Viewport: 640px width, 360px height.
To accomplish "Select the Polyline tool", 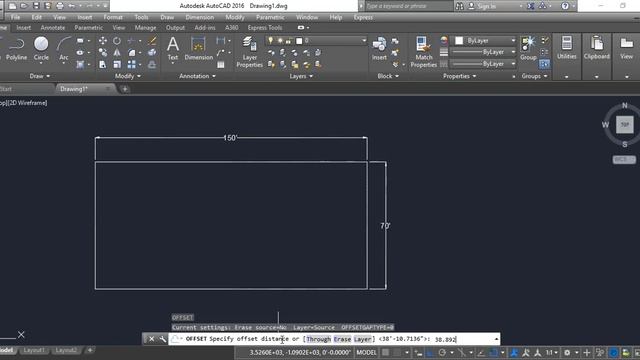I will click(16, 49).
